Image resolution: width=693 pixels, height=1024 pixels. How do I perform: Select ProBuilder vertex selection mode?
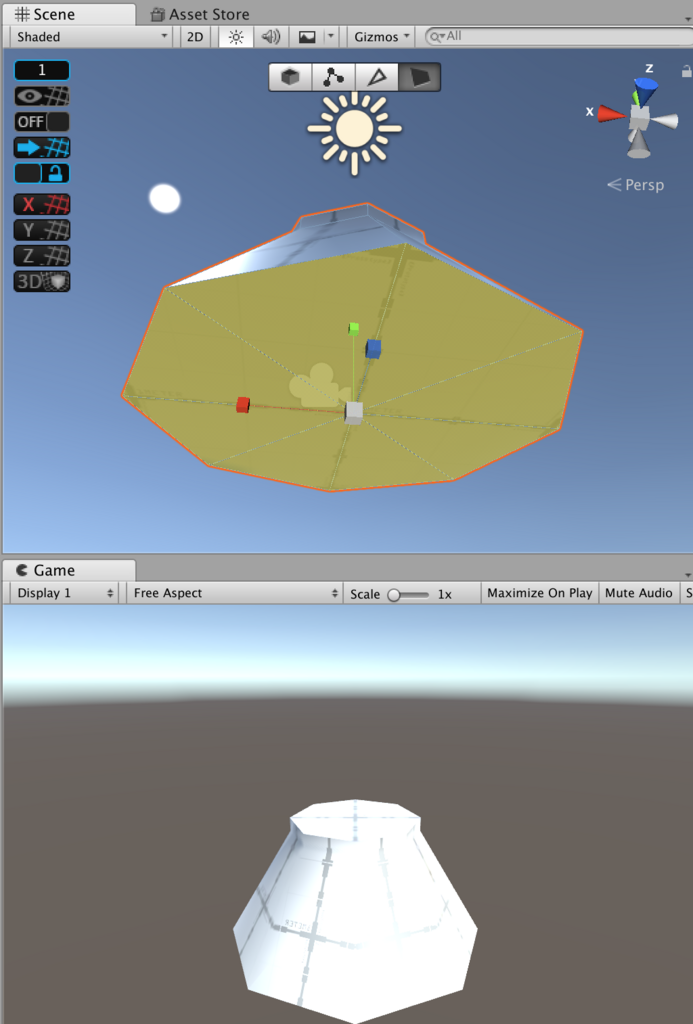(334, 77)
